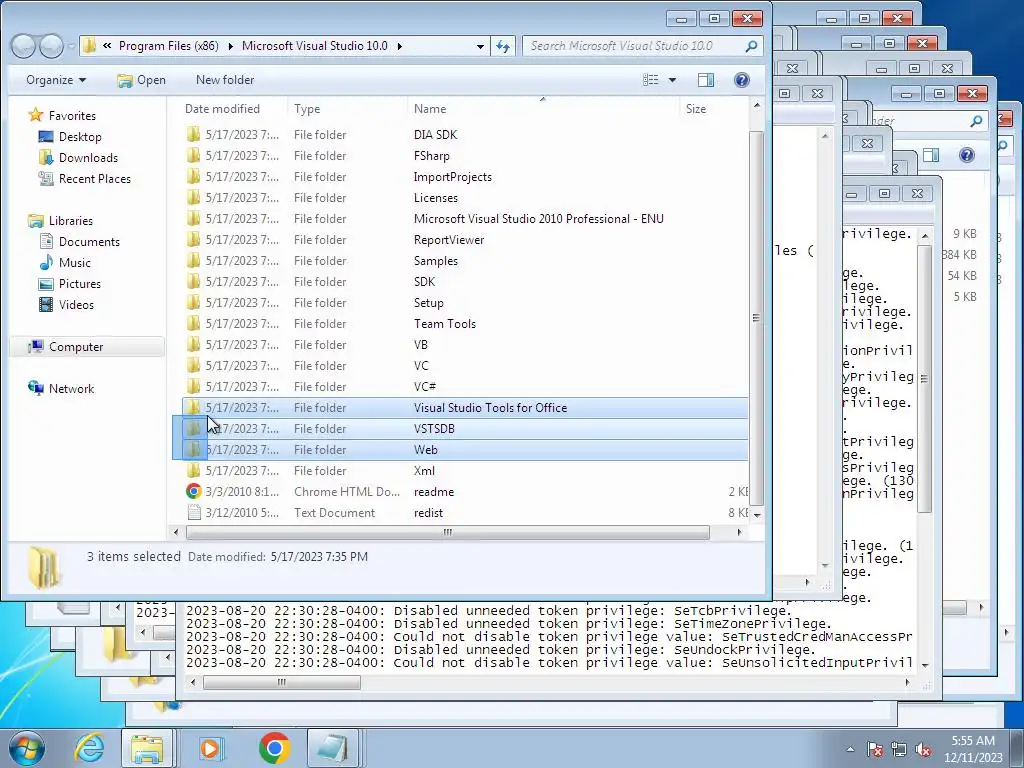Select the readme Chrome HTML icon
Image resolution: width=1024 pixels, height=768 pixels.
(193, 492)
